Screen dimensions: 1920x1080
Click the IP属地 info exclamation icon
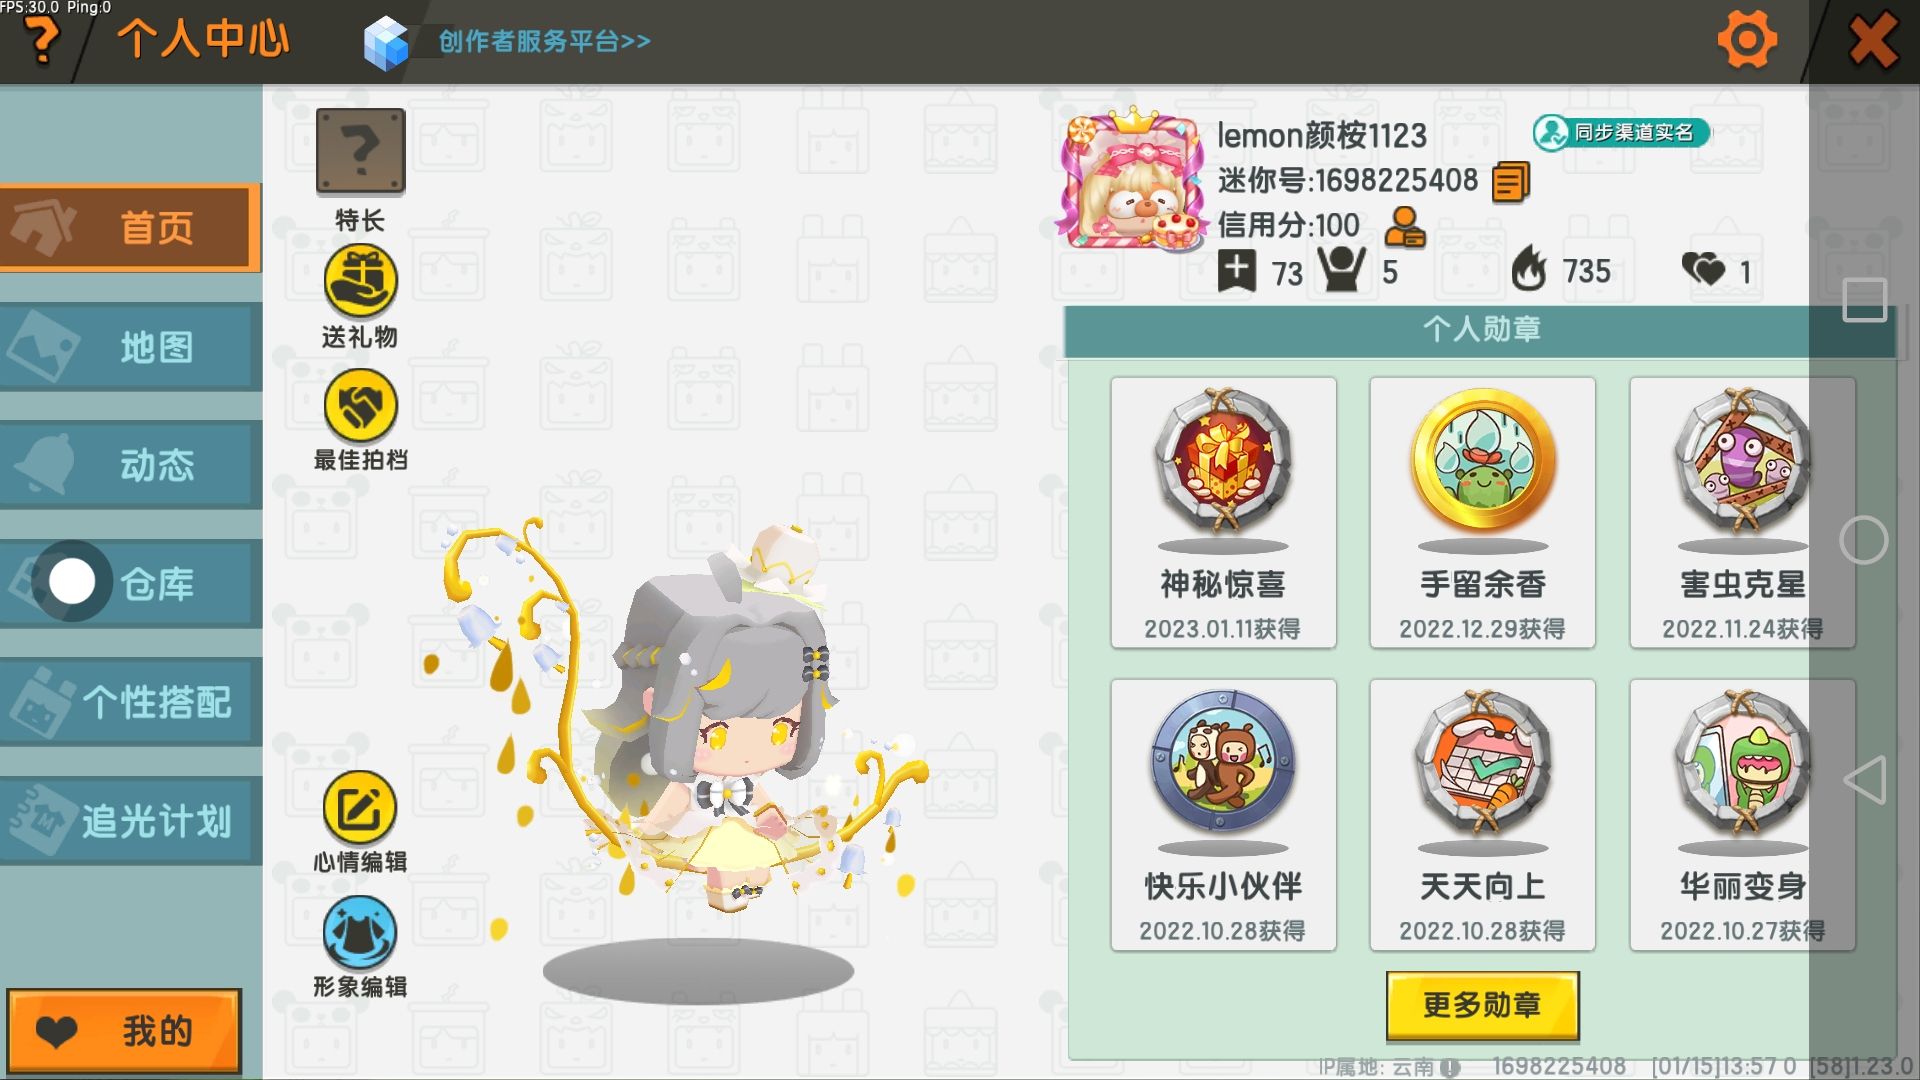pyautogui.click(x=1450, y=1068)
